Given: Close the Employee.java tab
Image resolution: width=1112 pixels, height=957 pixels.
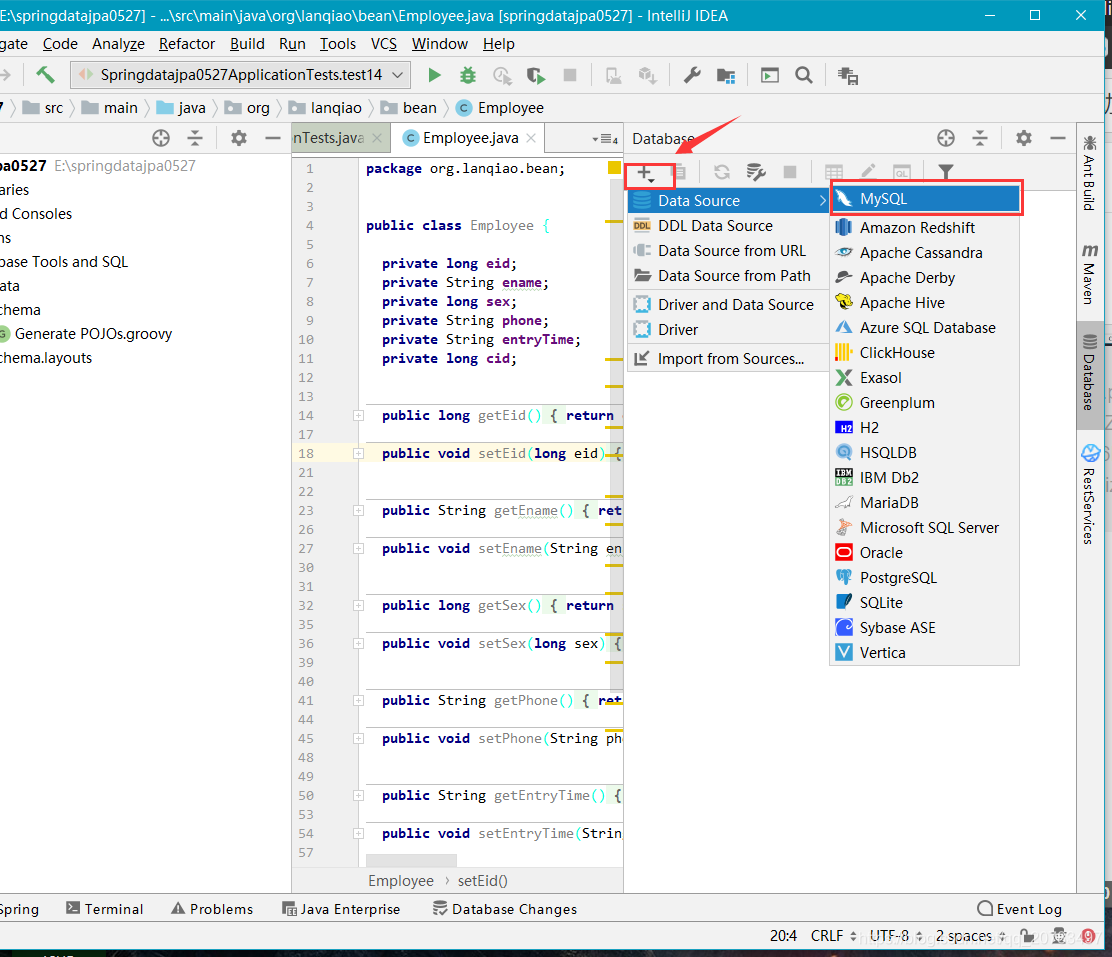Looking at the screenshot, I should tap(531, 138).
